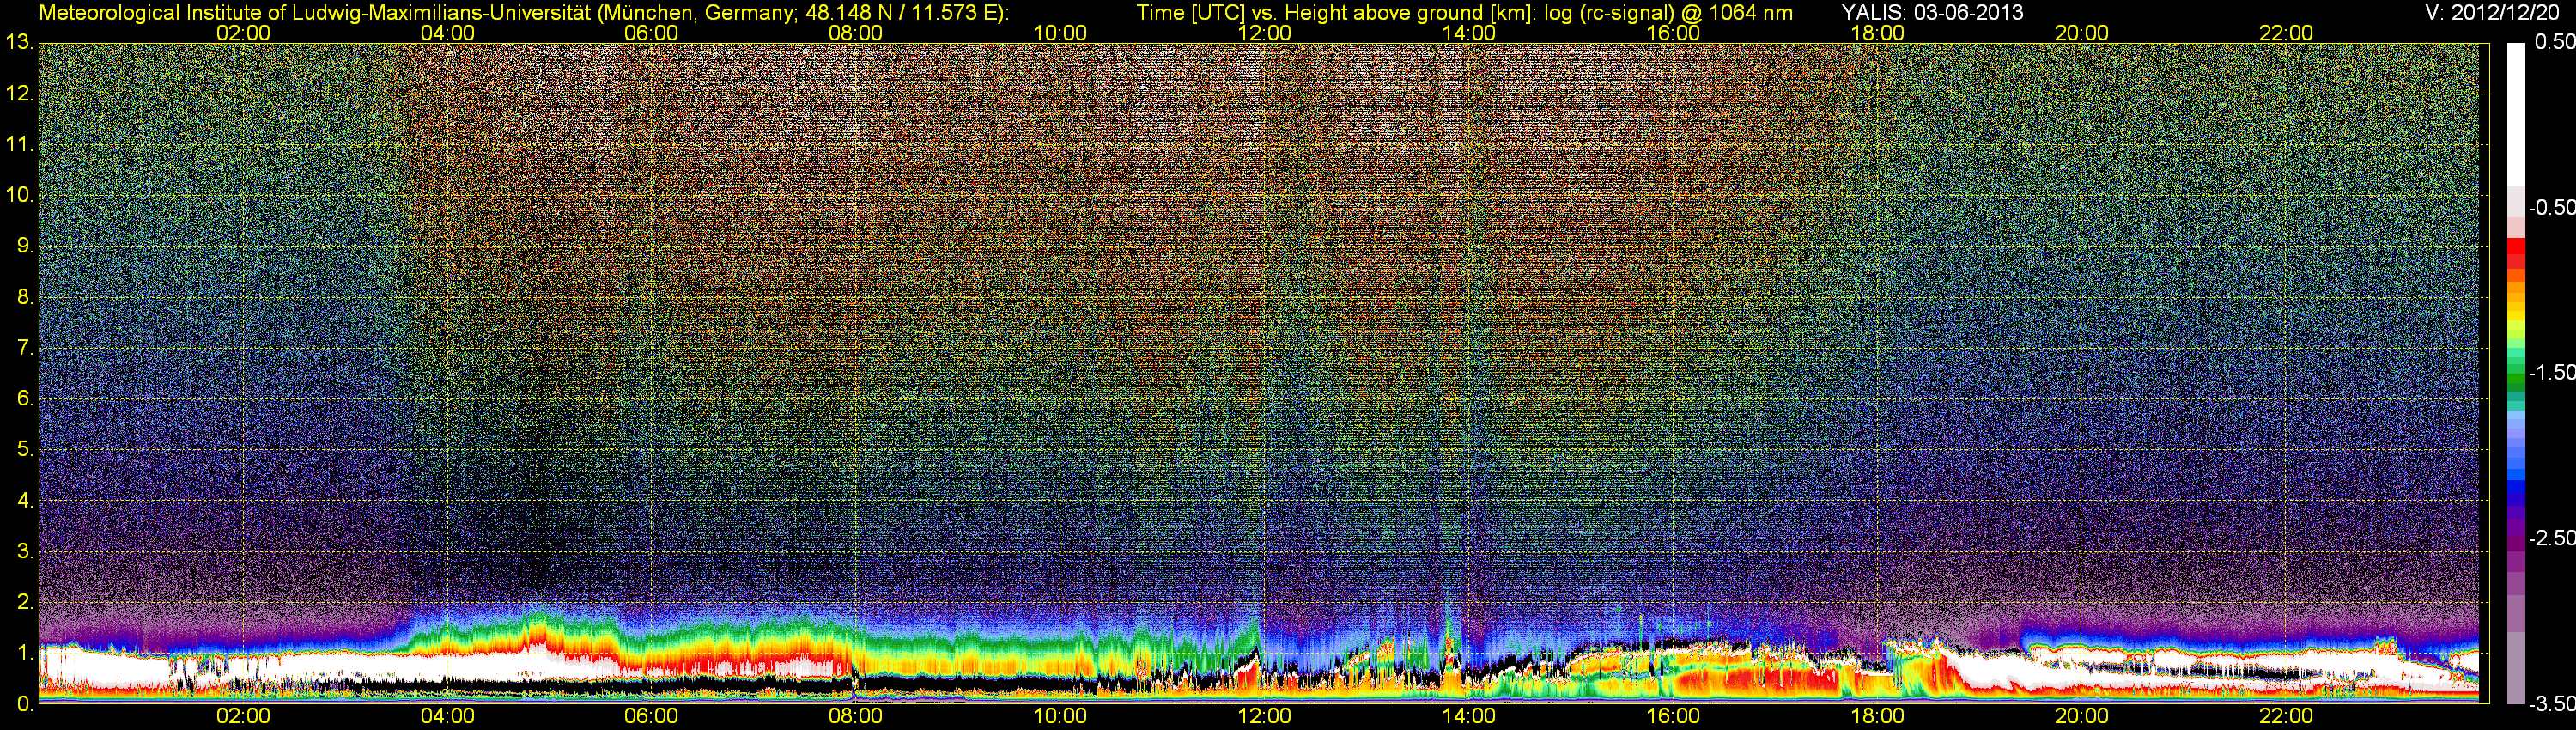Viewport: 2576px width, 730px height.
Task: Click the '-2.50' color scale label
Action: (2551, 538)
